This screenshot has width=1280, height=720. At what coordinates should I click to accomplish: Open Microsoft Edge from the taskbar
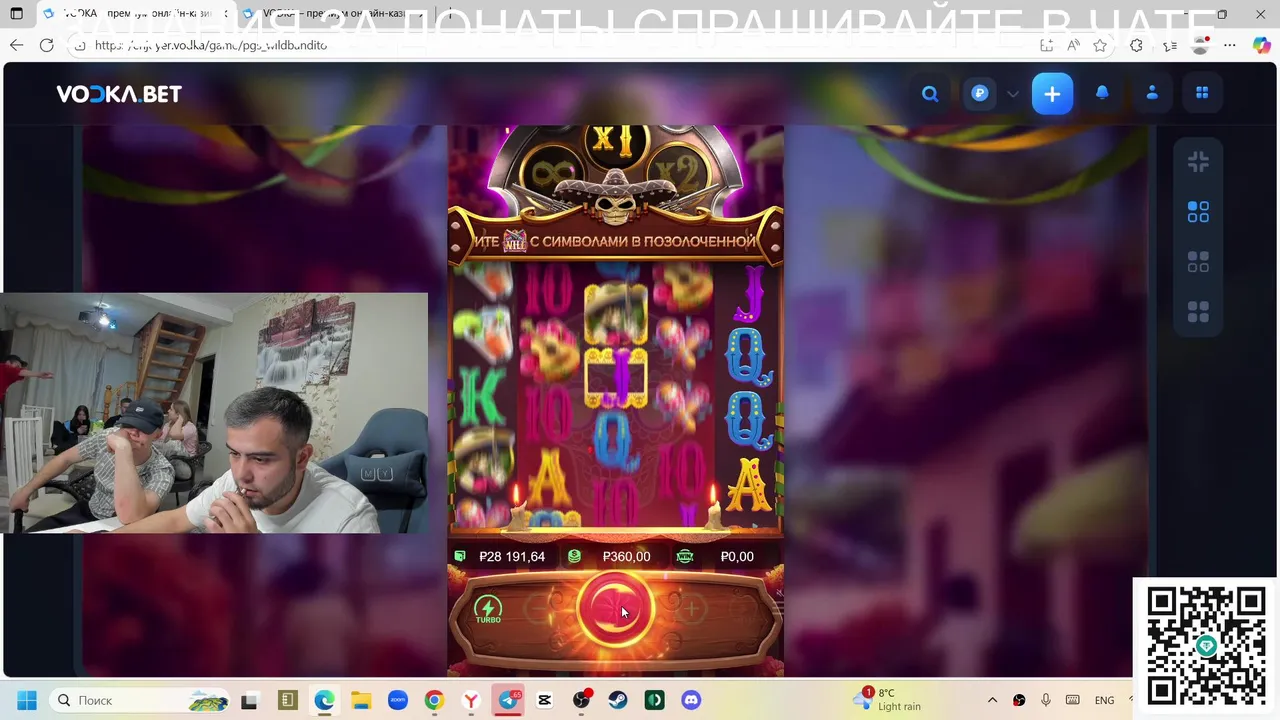(x=324, y=700)
